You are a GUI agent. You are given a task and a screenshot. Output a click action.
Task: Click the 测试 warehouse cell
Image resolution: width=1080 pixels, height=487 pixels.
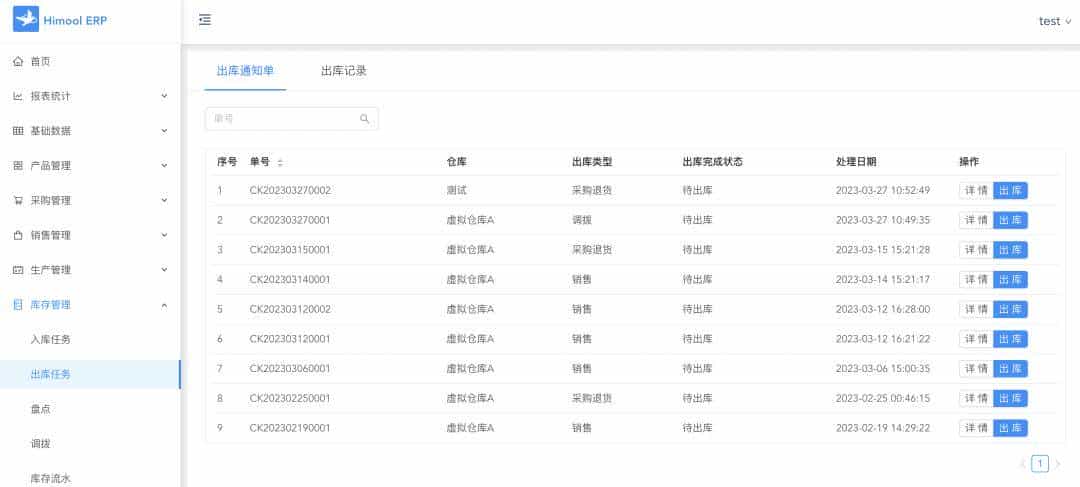pyautogui.click(x=457, y=191)
